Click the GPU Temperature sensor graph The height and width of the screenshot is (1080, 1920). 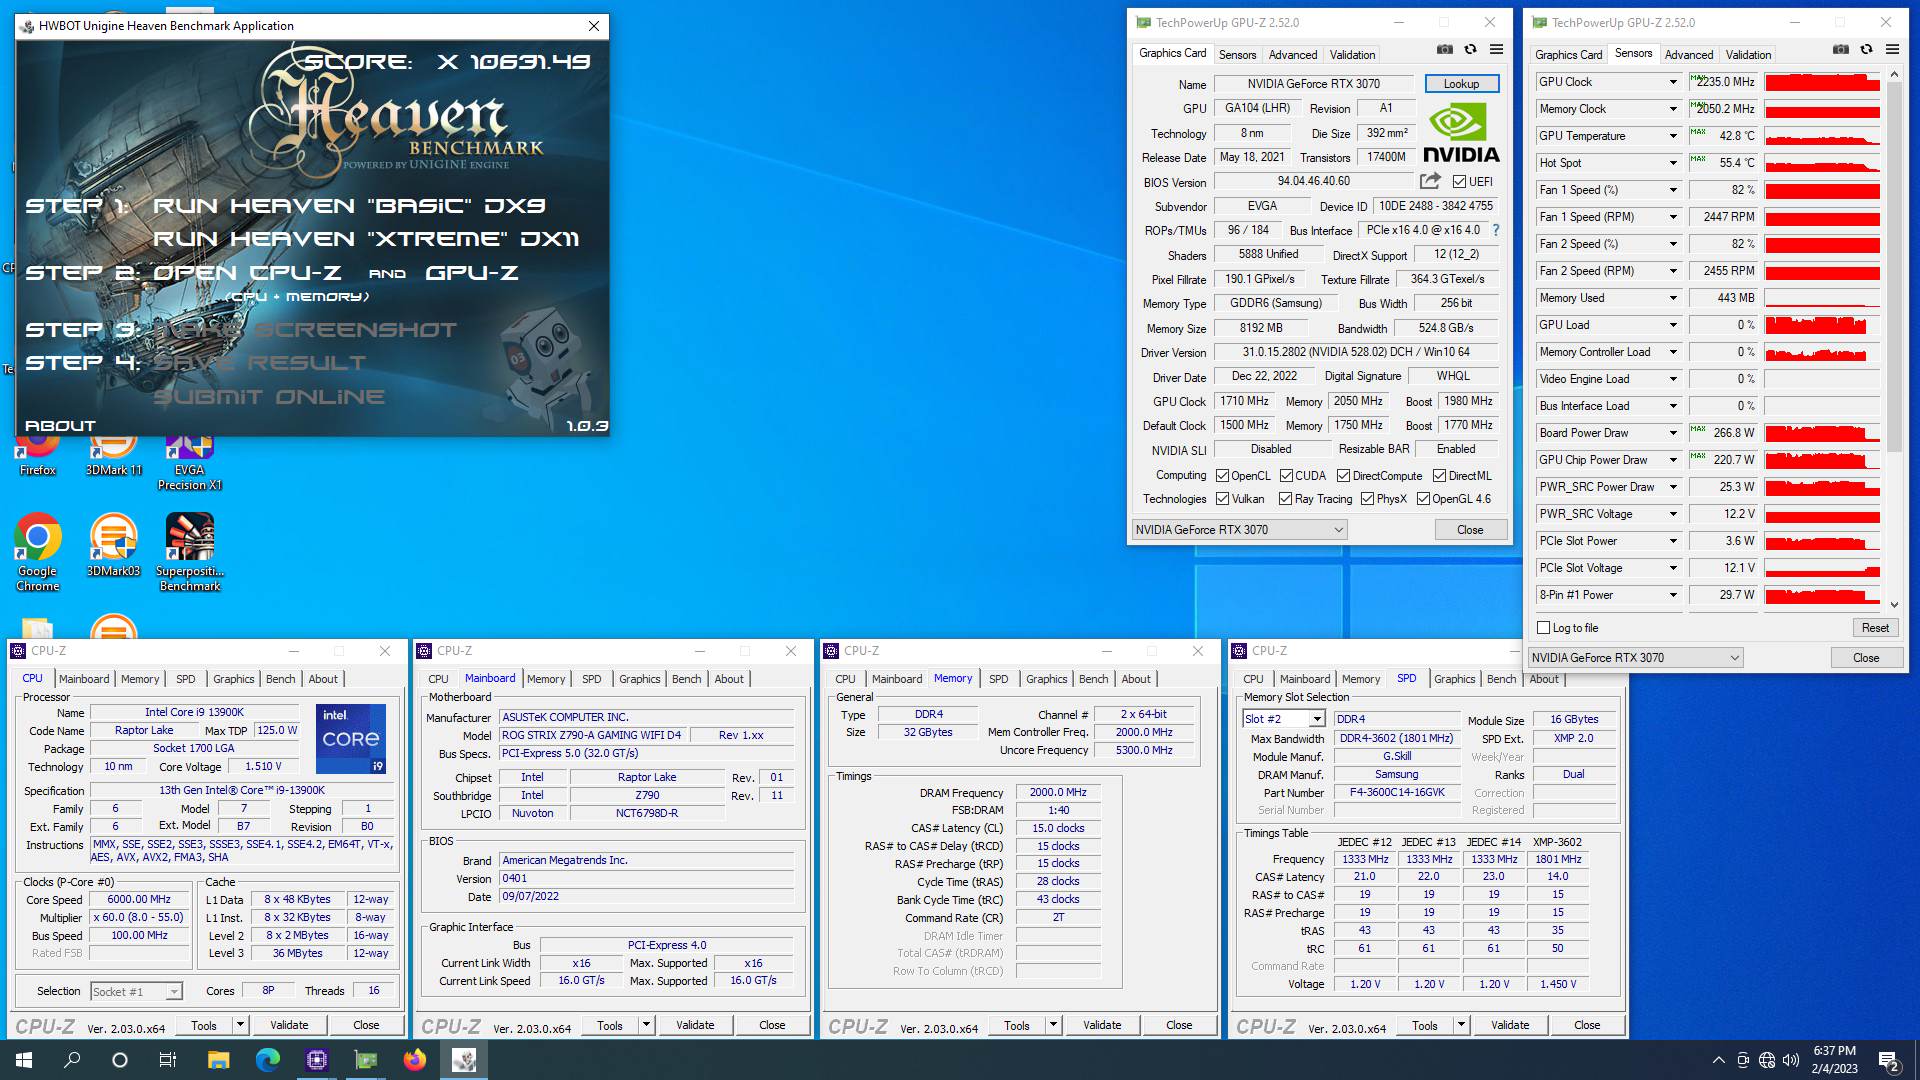(1822, 136)
